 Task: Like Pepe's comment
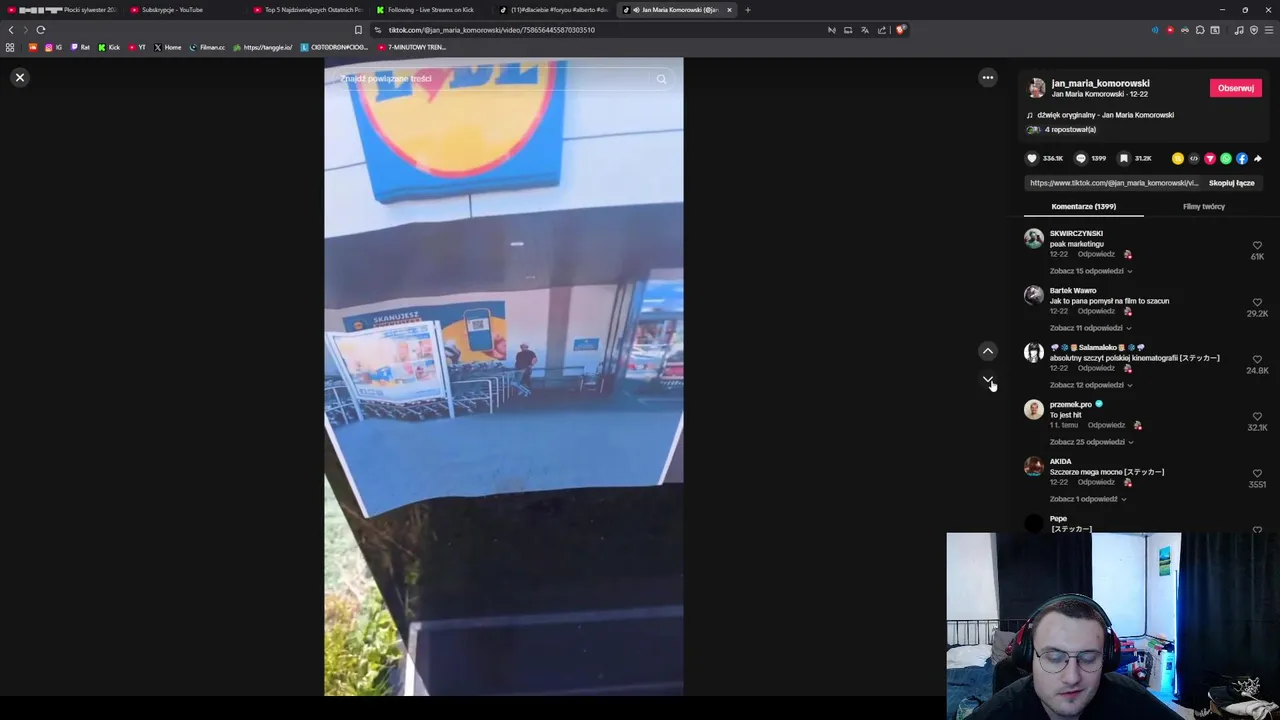(x=1257, y=530)
